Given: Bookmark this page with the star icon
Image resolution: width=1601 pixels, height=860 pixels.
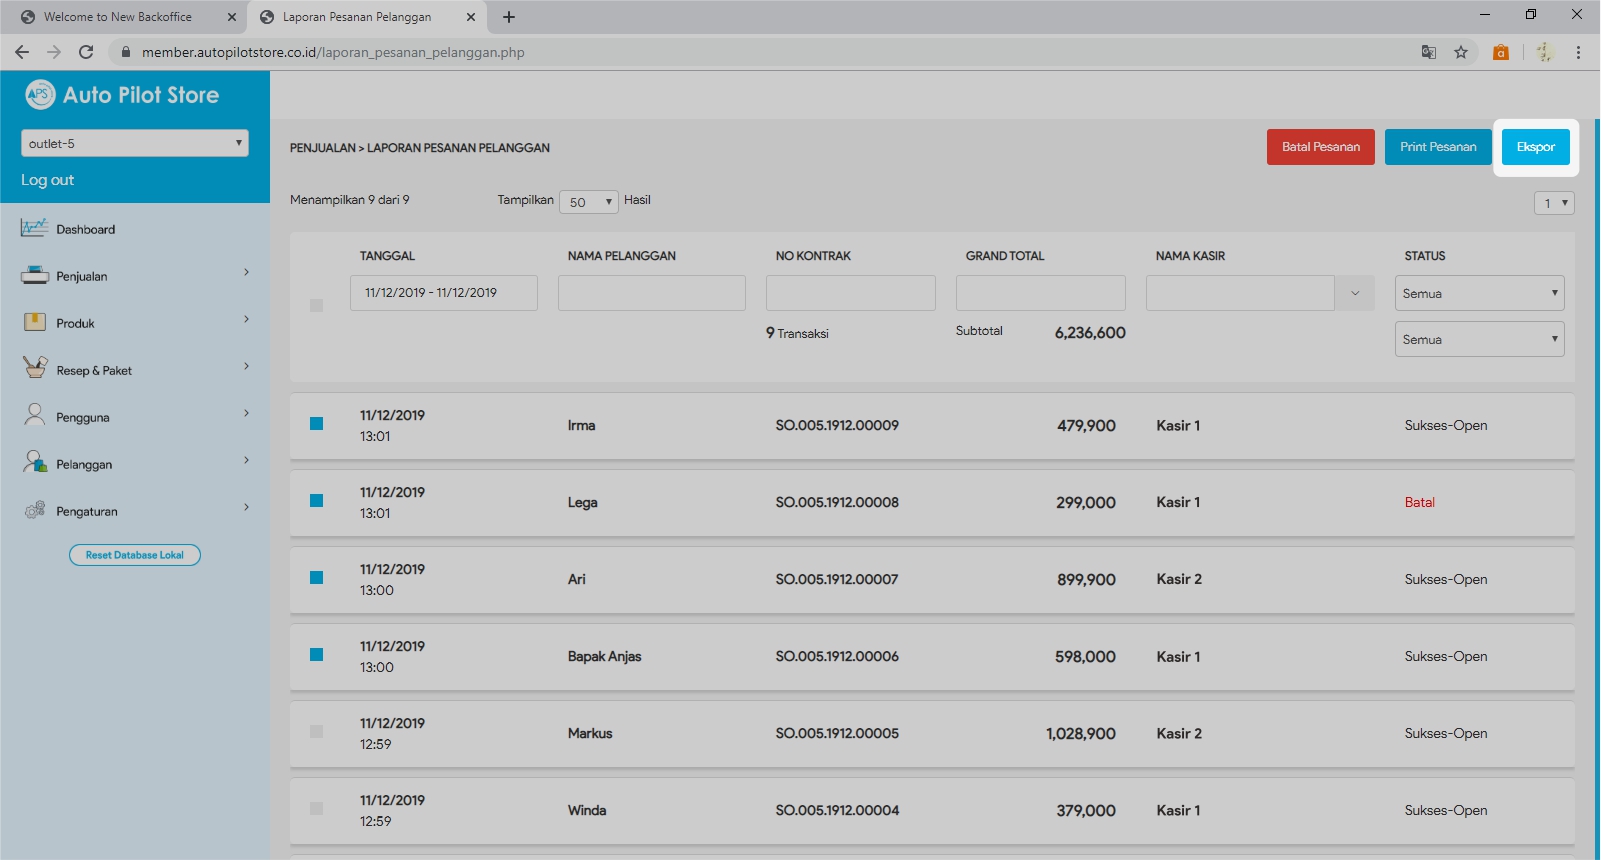Looking at the screenshot, I should coord(1461,52).
